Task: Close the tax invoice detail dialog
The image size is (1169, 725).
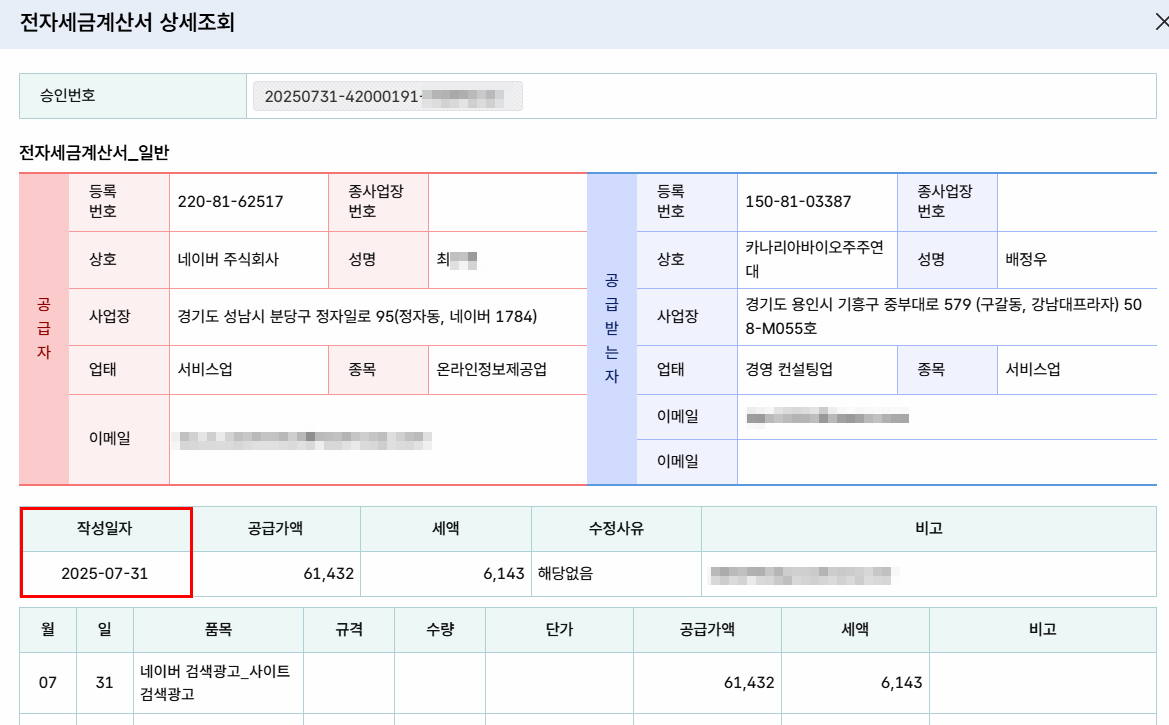Action: (1162, 22)
